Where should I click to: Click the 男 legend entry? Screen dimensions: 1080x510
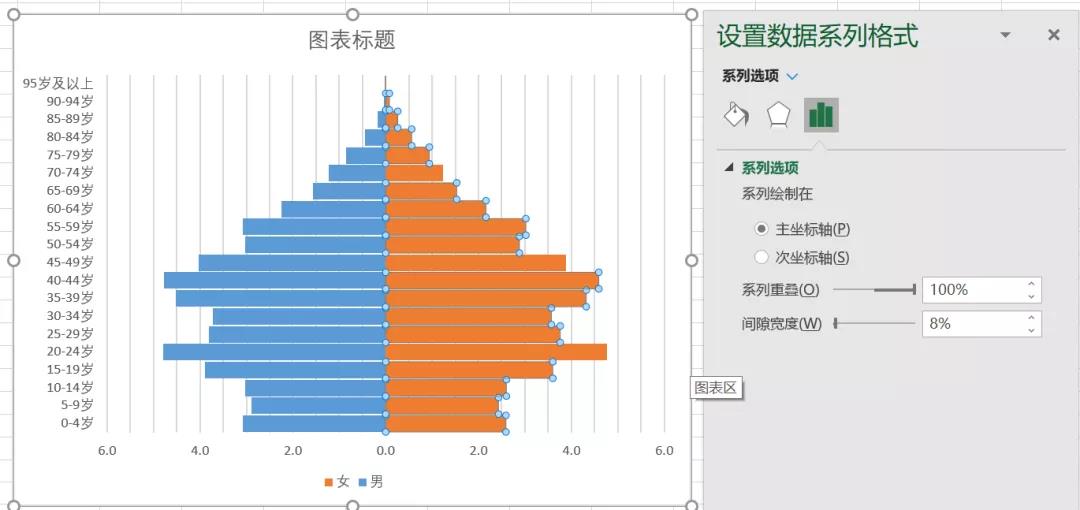click(371, 482)
